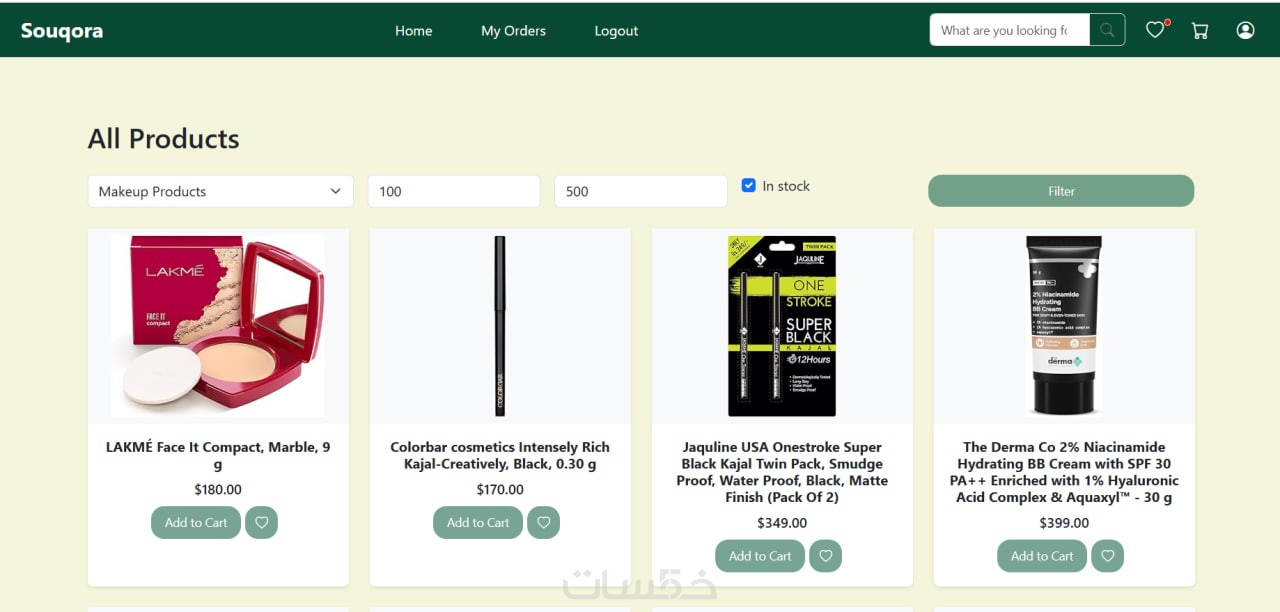Add LAKMÉ Face It Compact to cart
Image resolution: width=1280 pixels, height=612 pixels.
click(196, 522)
